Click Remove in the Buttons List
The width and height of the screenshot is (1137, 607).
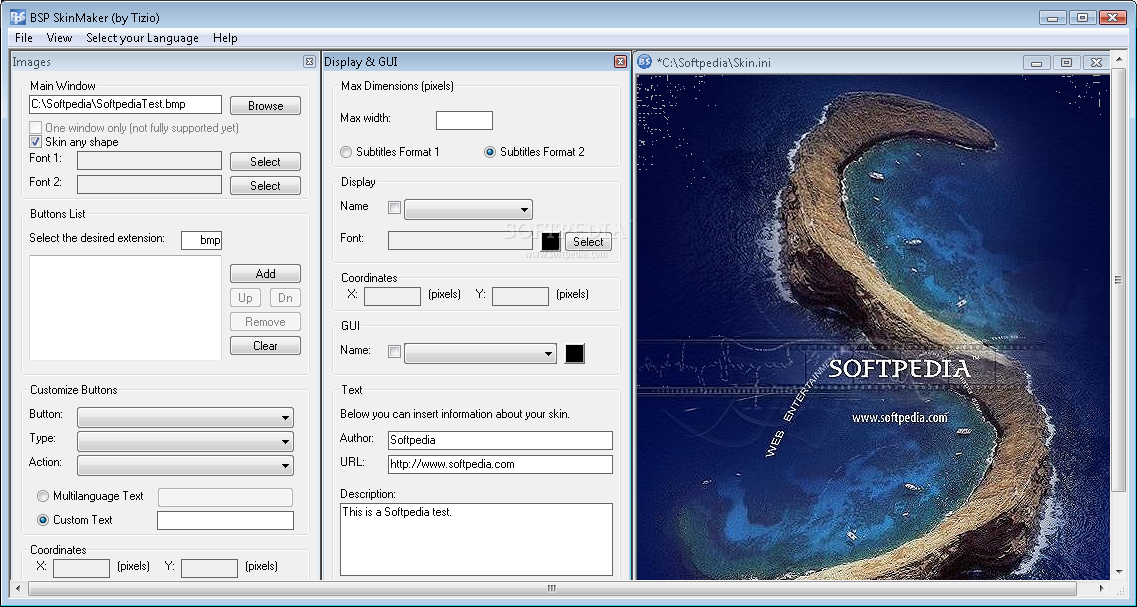pyautogui.click(x=265, y=322)
